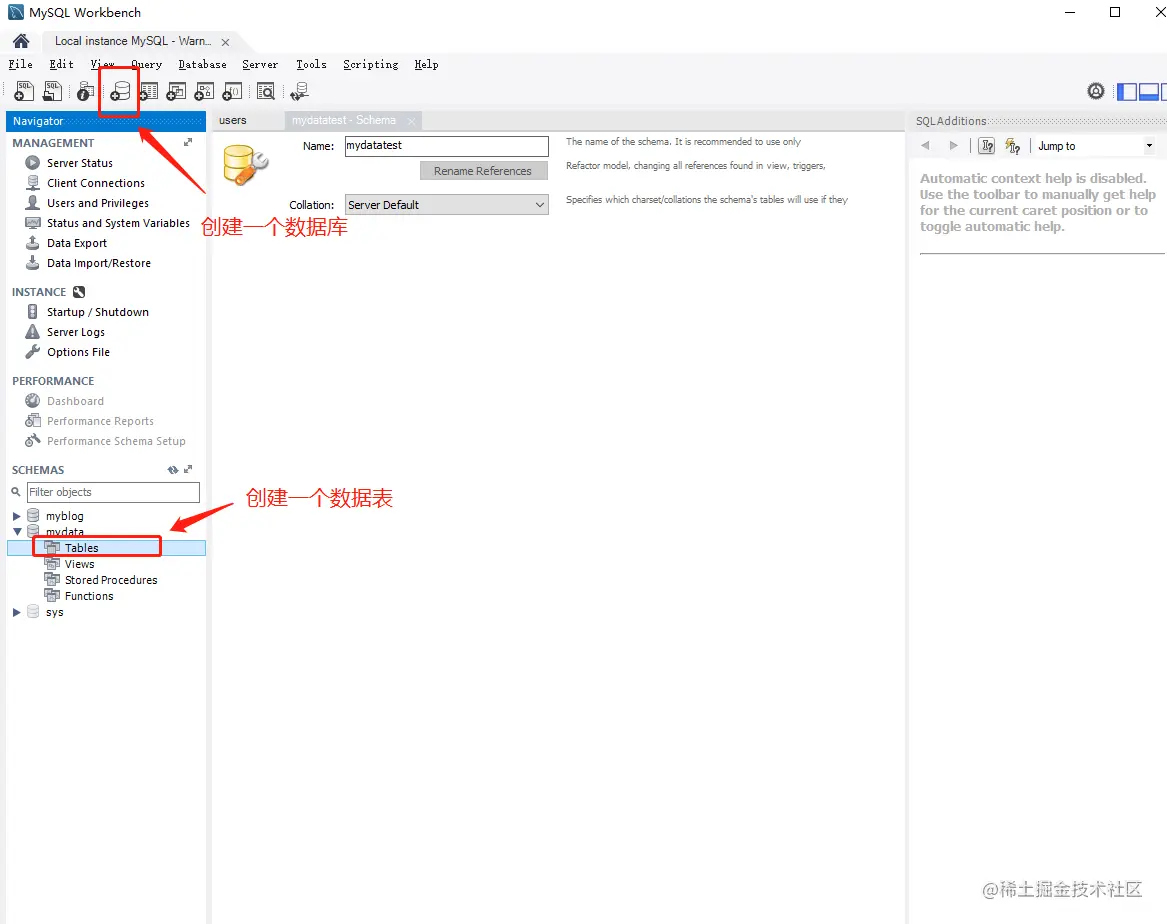Image resolution: width=1167 pixels, height=924 pixels.
Task: Search table data toolbar icon
Action: coord(266,92)
